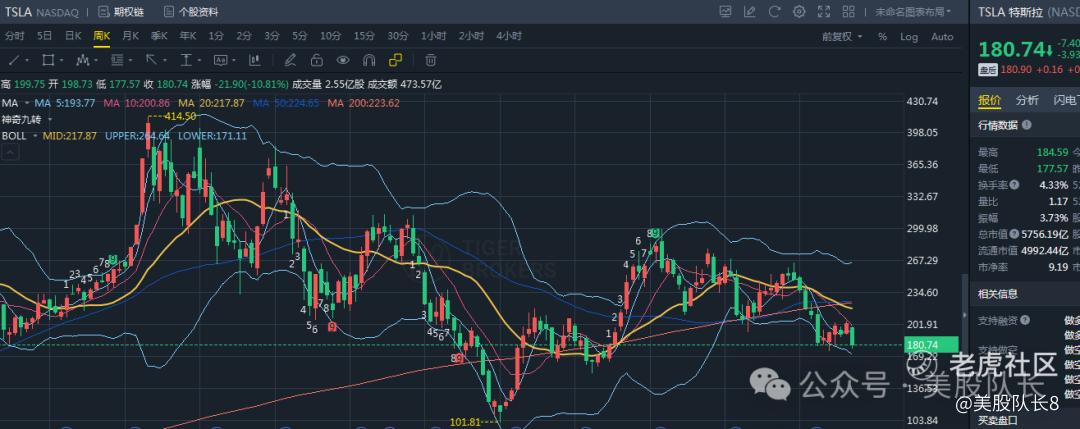This screenshot has width=1080, height=429.
Task: Select the 10分 interval
Action: pyautogui.click(x=331, y=36)
